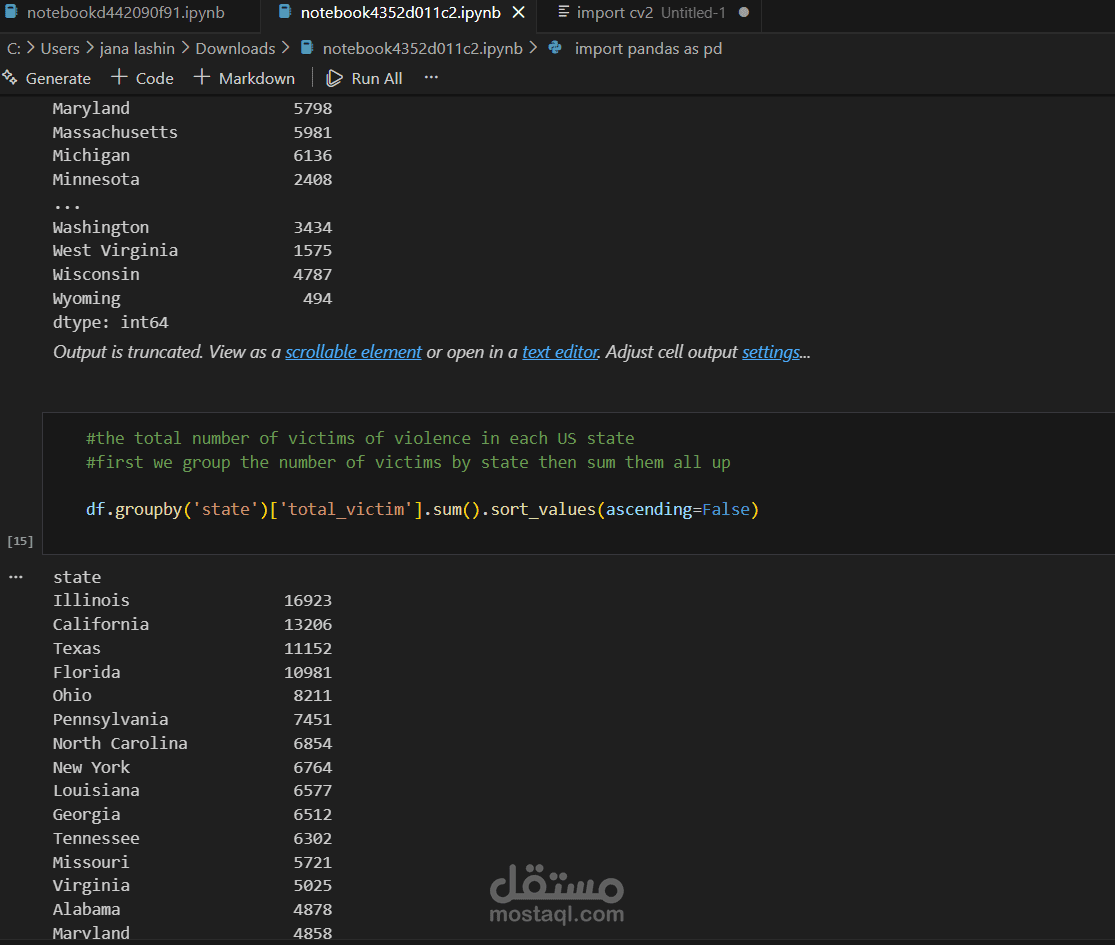This screenshot has width=1115, height=945.
Task: Click C: in the breadcrumb path
Action: click(x=14, y=48)
